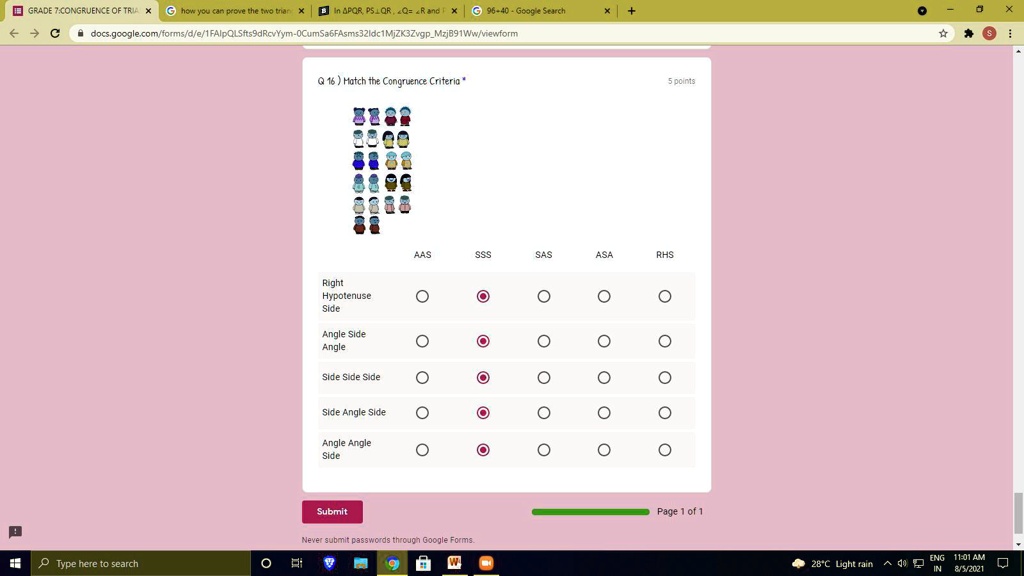
Task: Go back to previous page arrow
Action: coord(14,33)
